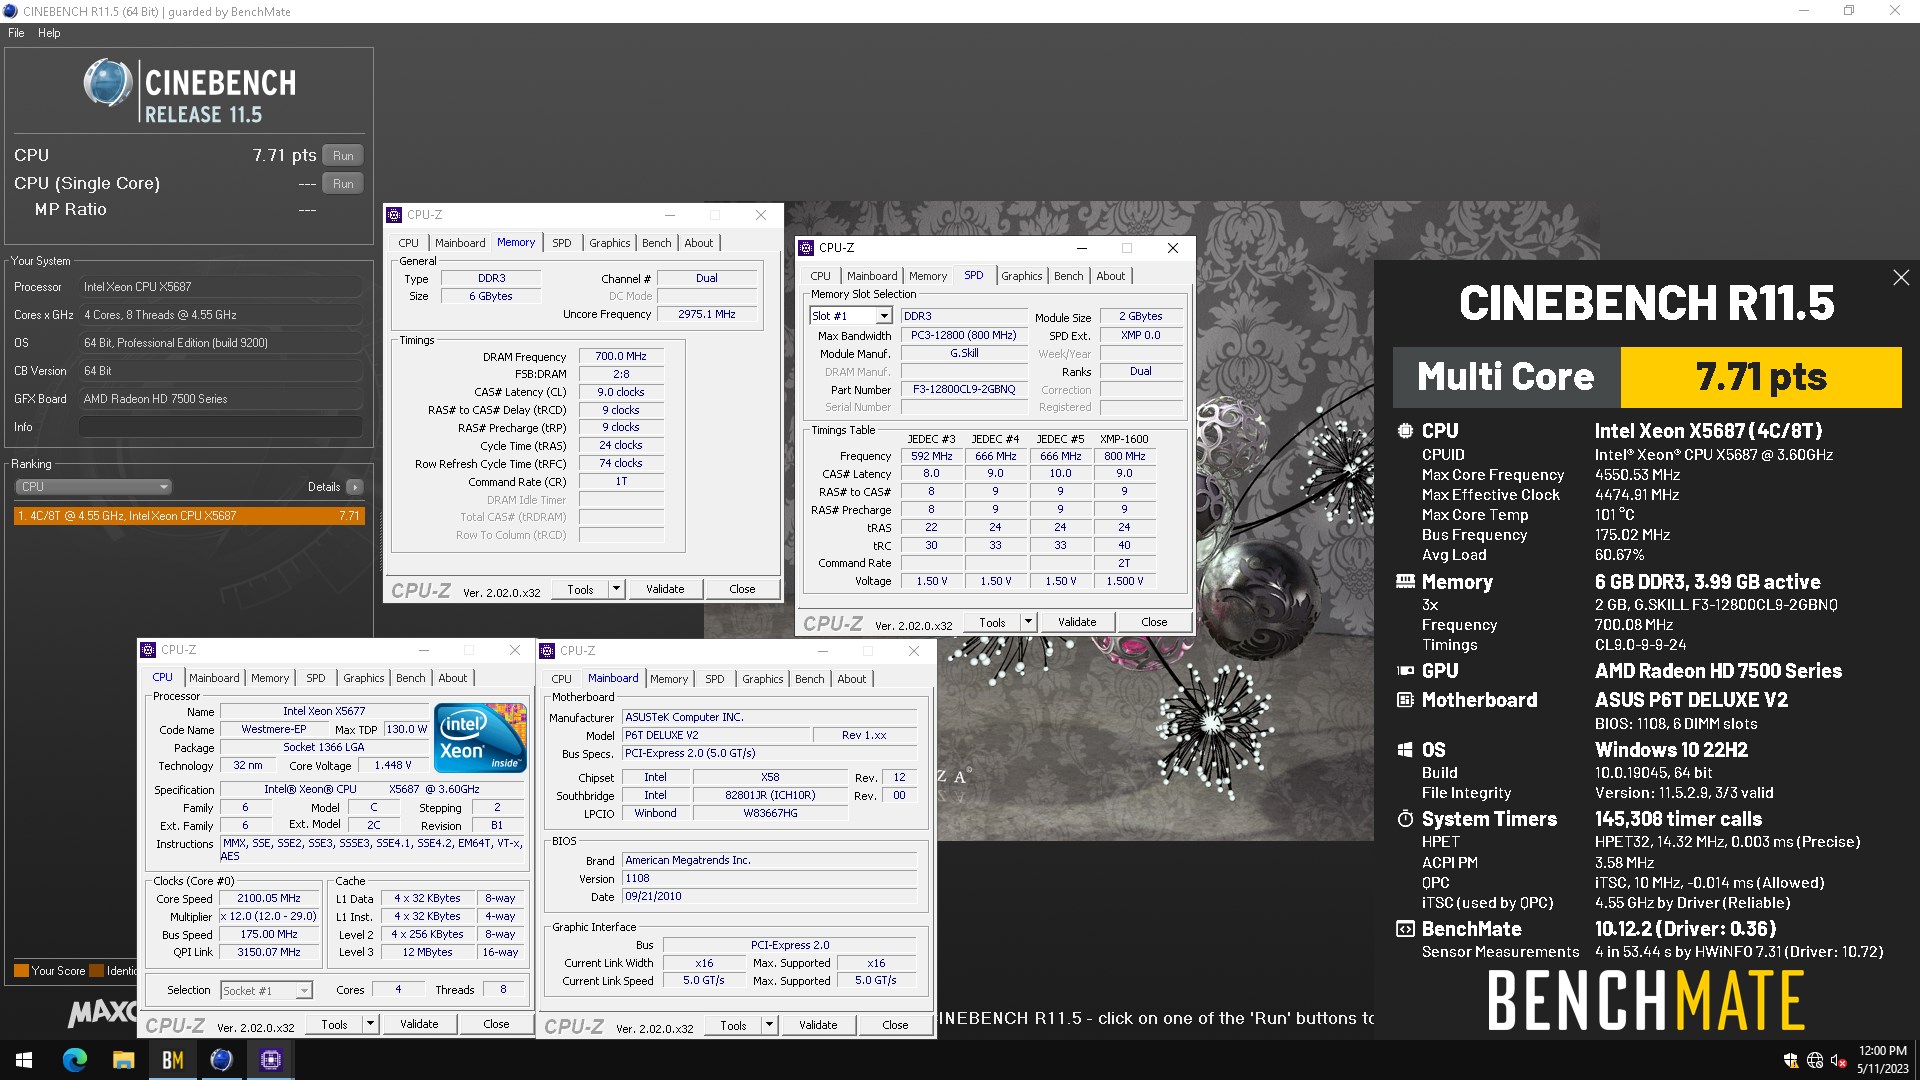Switch to About tab in Mainboard window
The height and width of the screenshot is (1080, 1920).
click(852, 679)
